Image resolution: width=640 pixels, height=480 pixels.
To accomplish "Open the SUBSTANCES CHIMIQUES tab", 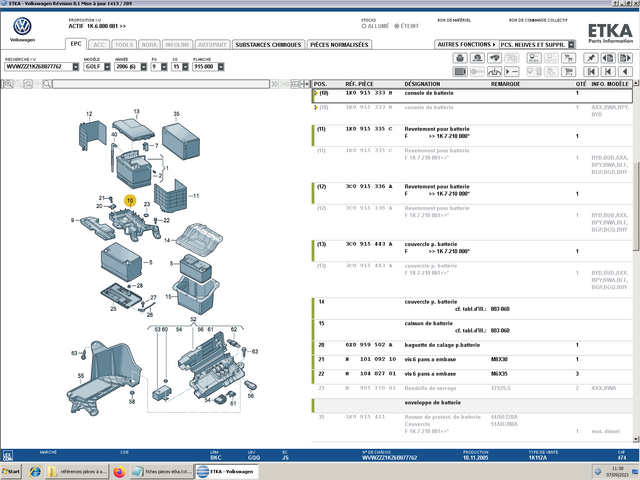I will coord(268,44).
